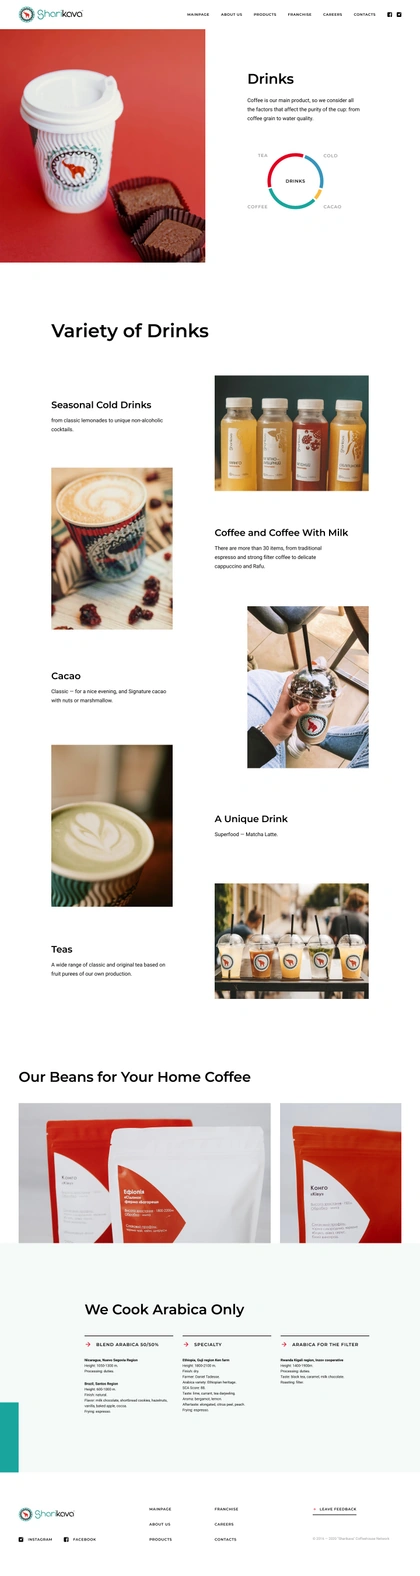Click the arrow beside Blend Arabica 50/50%
The image size is (420, 1576).
pyautogui.click(x=88, y=1344)
